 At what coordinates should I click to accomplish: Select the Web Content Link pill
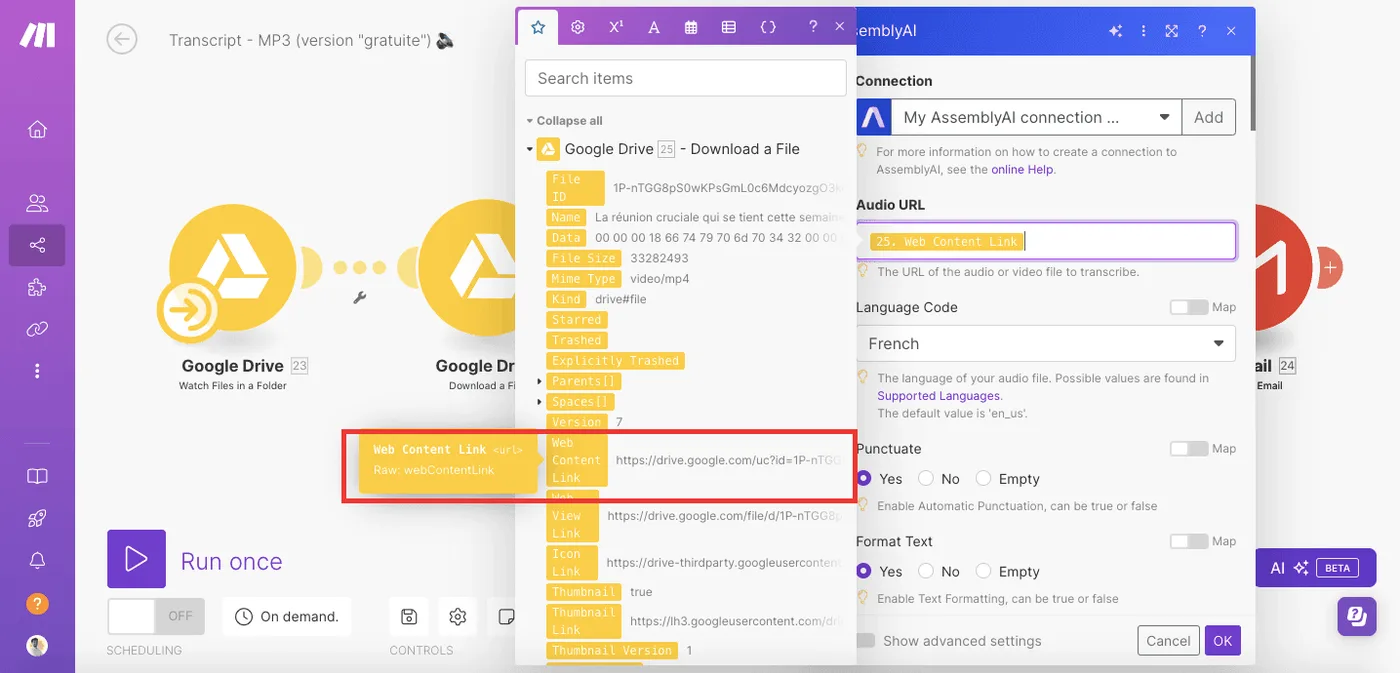[576, 460]
